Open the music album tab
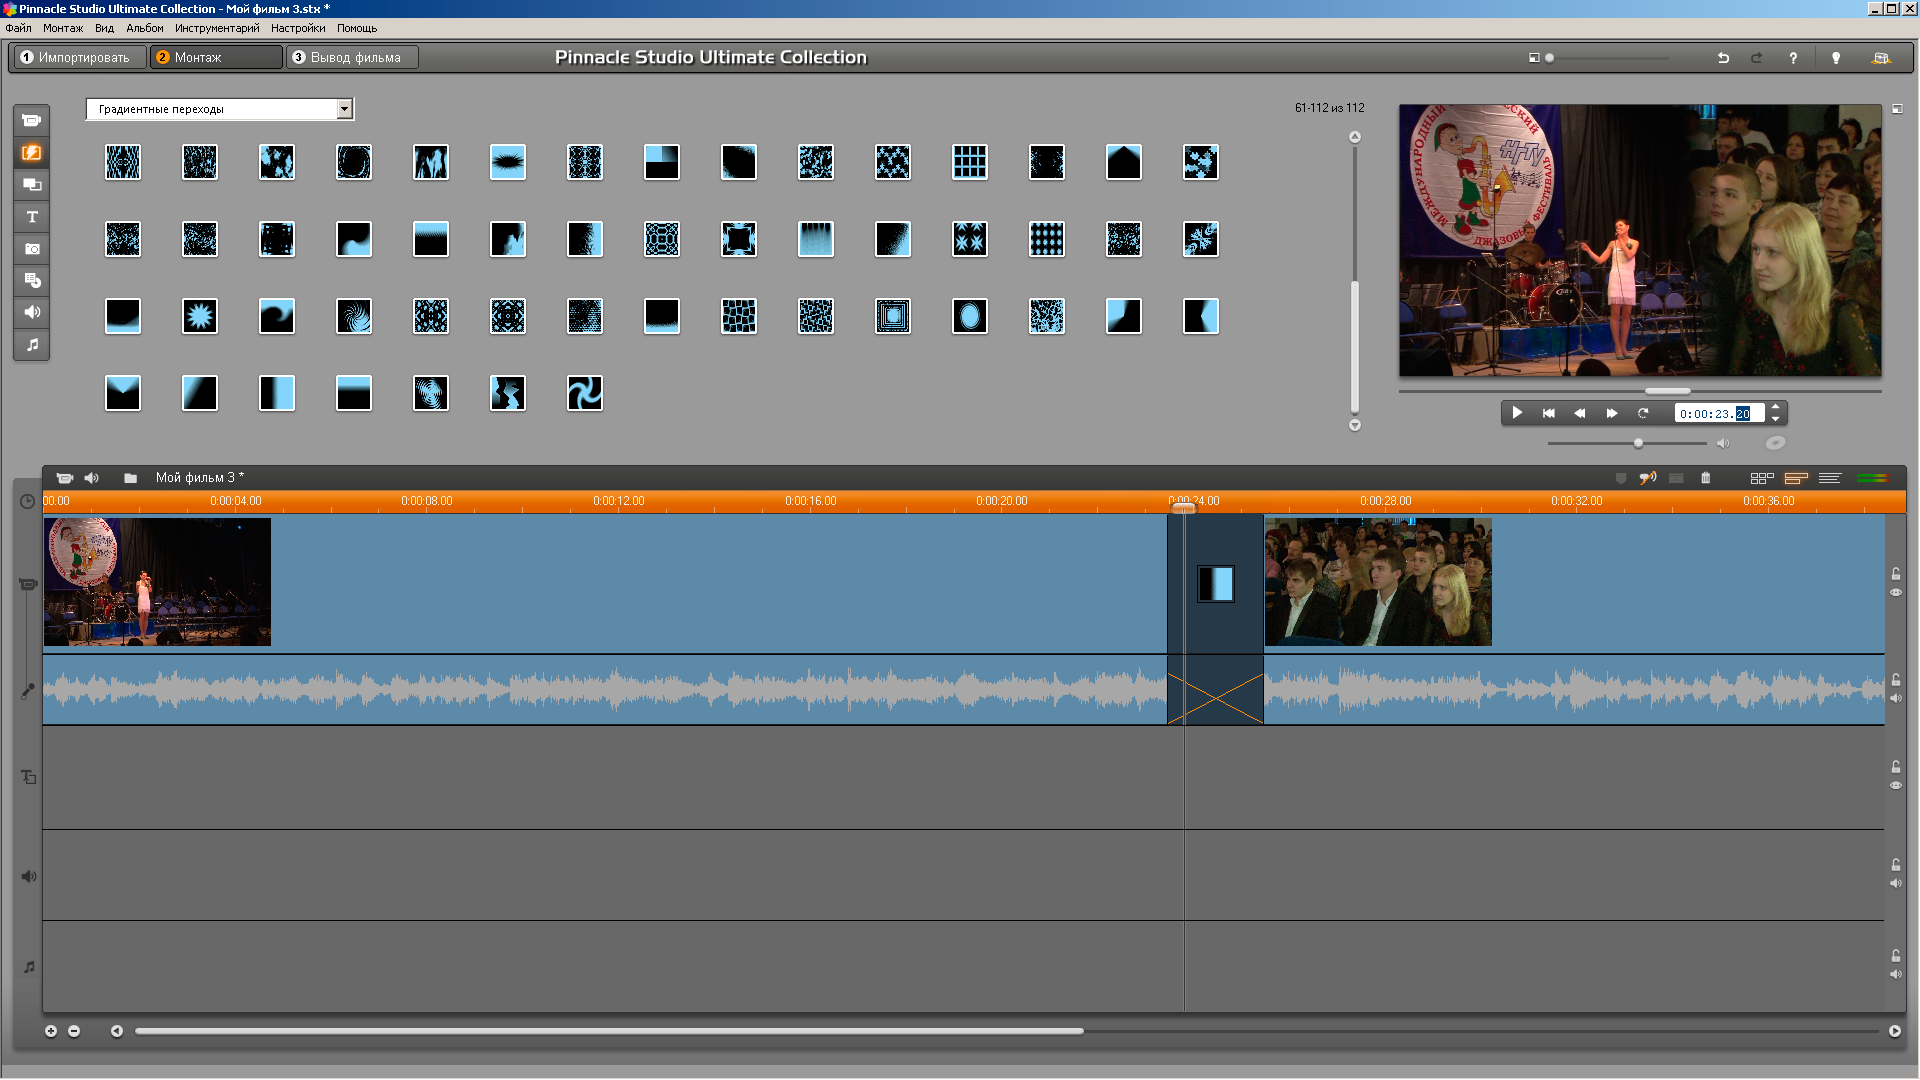The width and height of the screenshot is (1920, 1080). tap(32, 345)
